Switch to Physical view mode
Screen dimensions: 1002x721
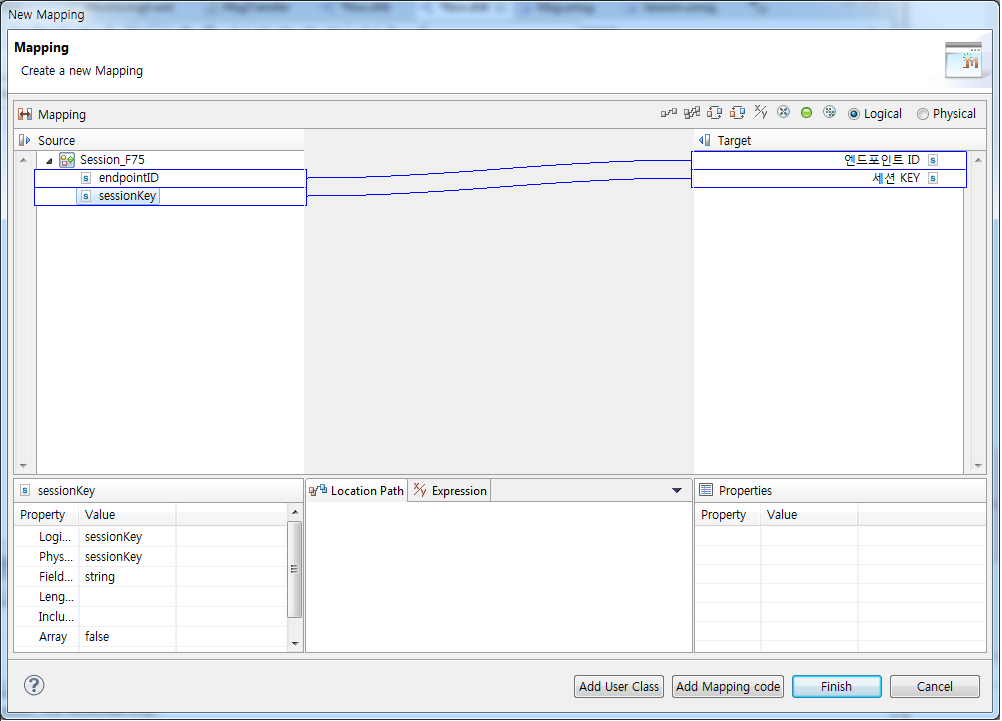click(x=922, y=113)
